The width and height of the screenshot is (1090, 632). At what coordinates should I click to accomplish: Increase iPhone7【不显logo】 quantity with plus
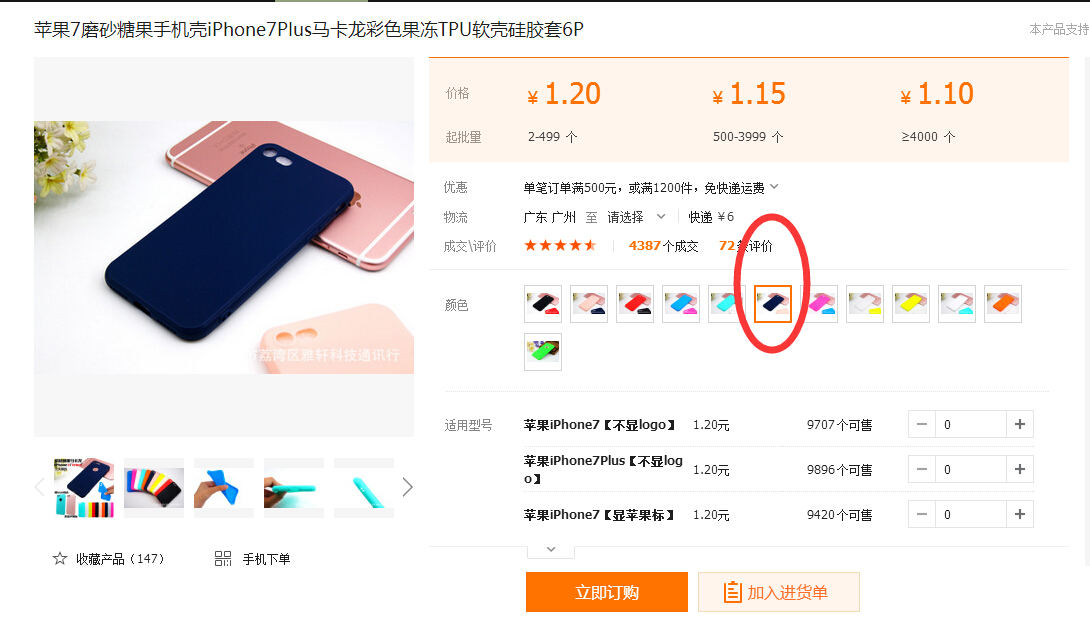pyautogui.click(x=1020, y=424)
